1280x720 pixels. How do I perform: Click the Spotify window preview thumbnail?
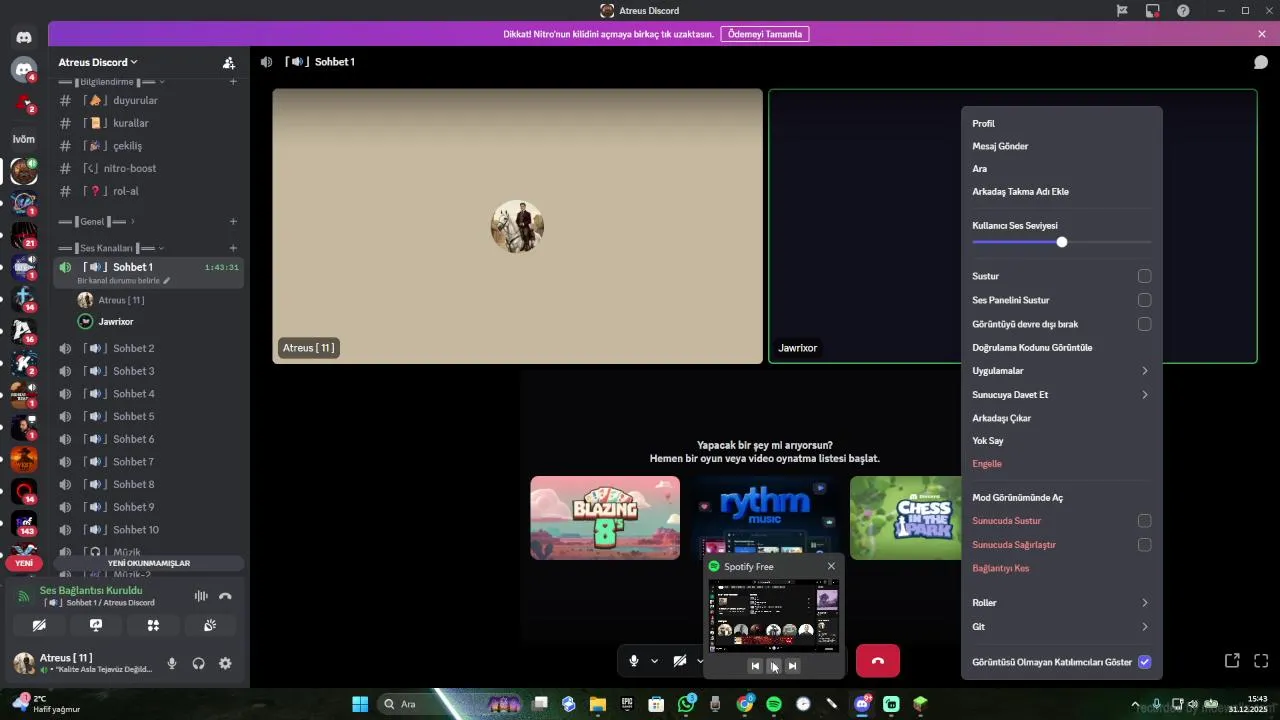point(774,615)
